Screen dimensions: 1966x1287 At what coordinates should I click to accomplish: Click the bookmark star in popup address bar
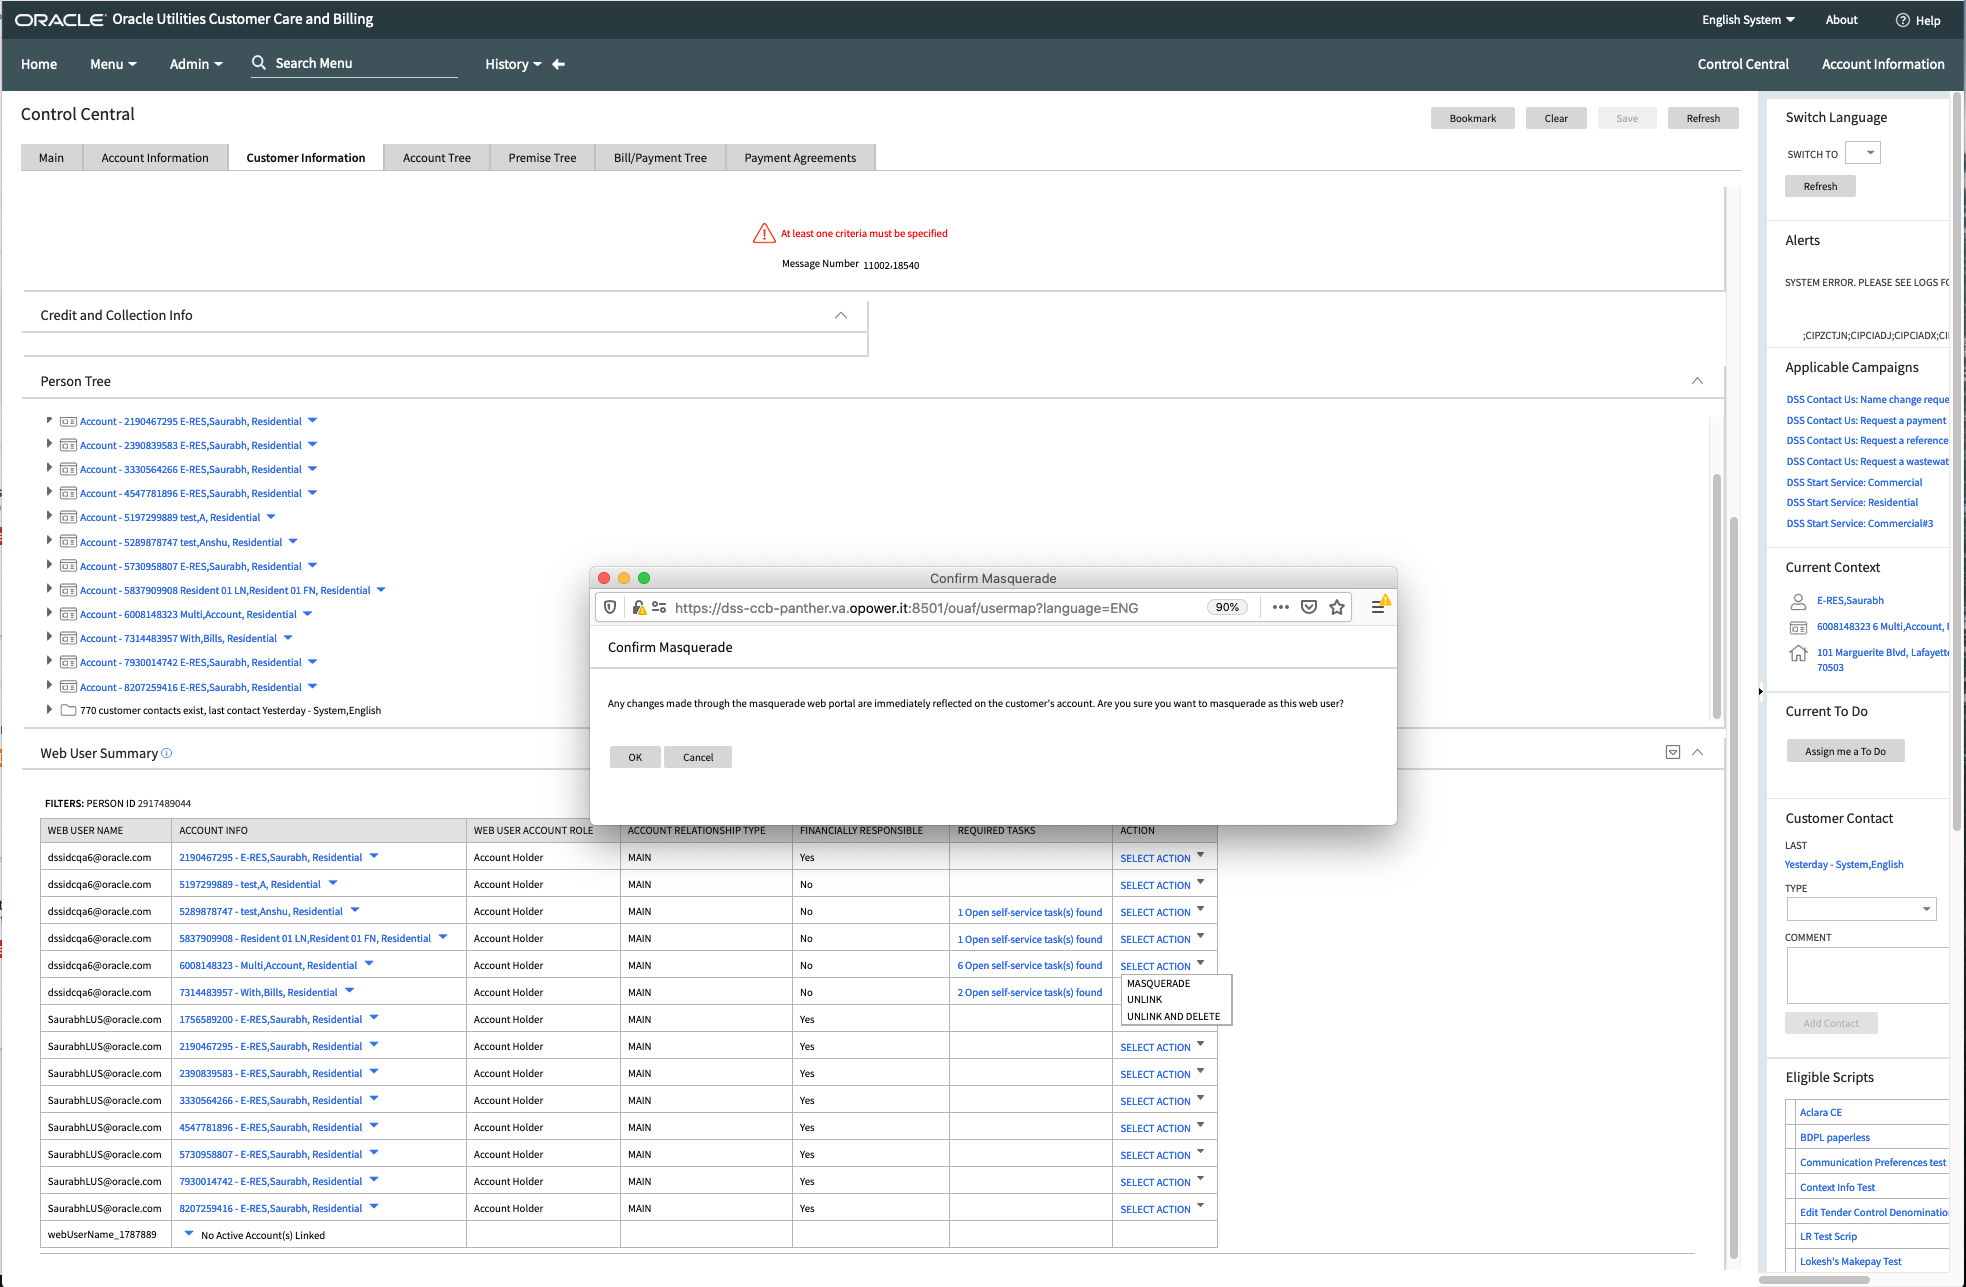pyautogui.click(x=1337, y=607)
